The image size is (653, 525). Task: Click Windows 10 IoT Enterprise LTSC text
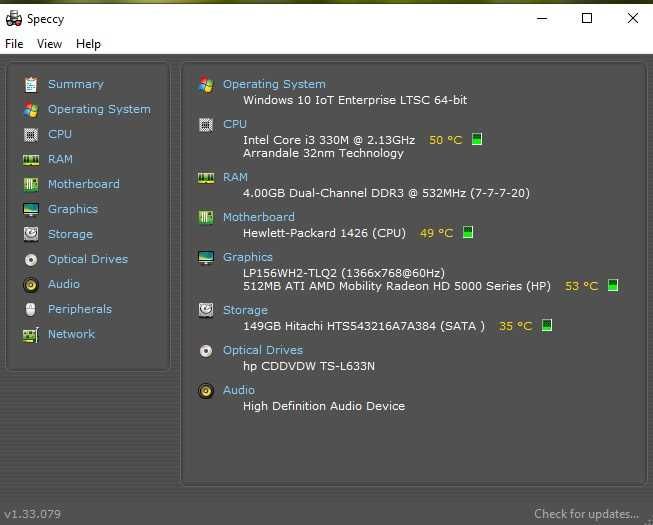click(355, 100)
